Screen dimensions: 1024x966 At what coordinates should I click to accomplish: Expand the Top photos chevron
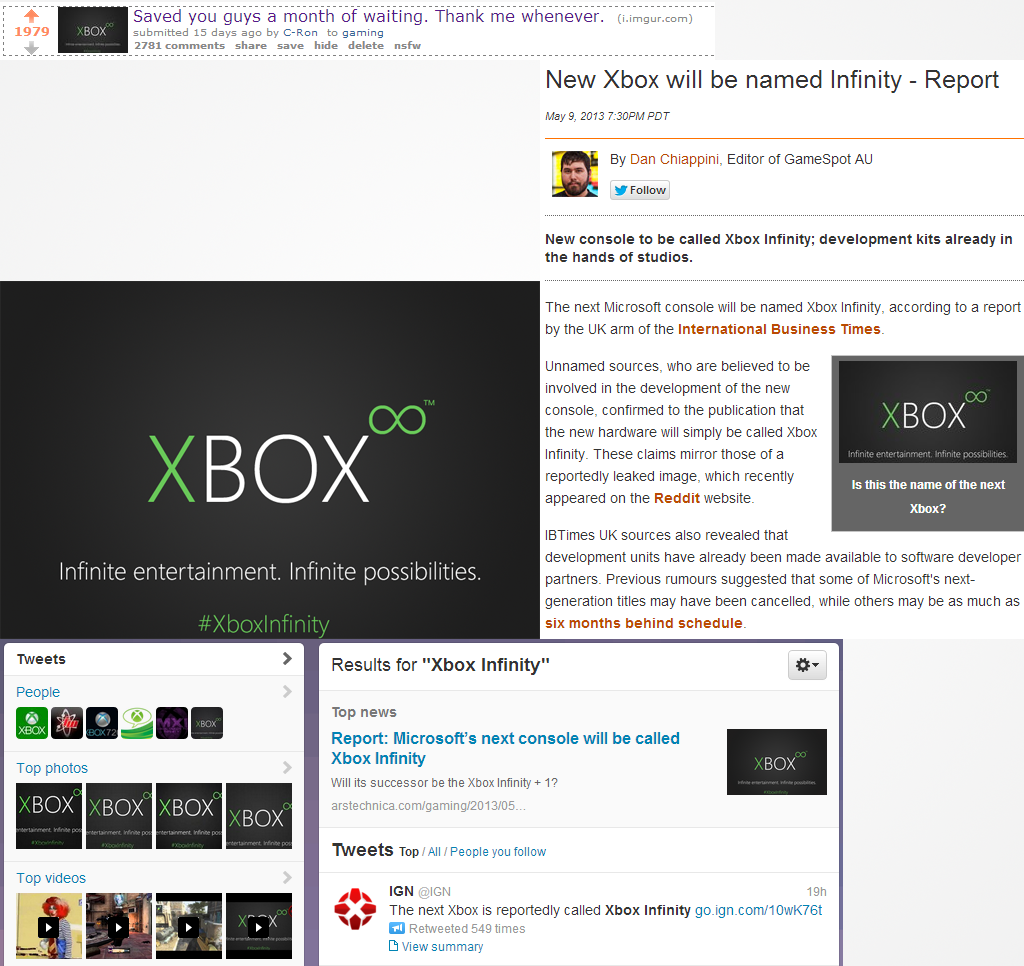coord(287,767)
